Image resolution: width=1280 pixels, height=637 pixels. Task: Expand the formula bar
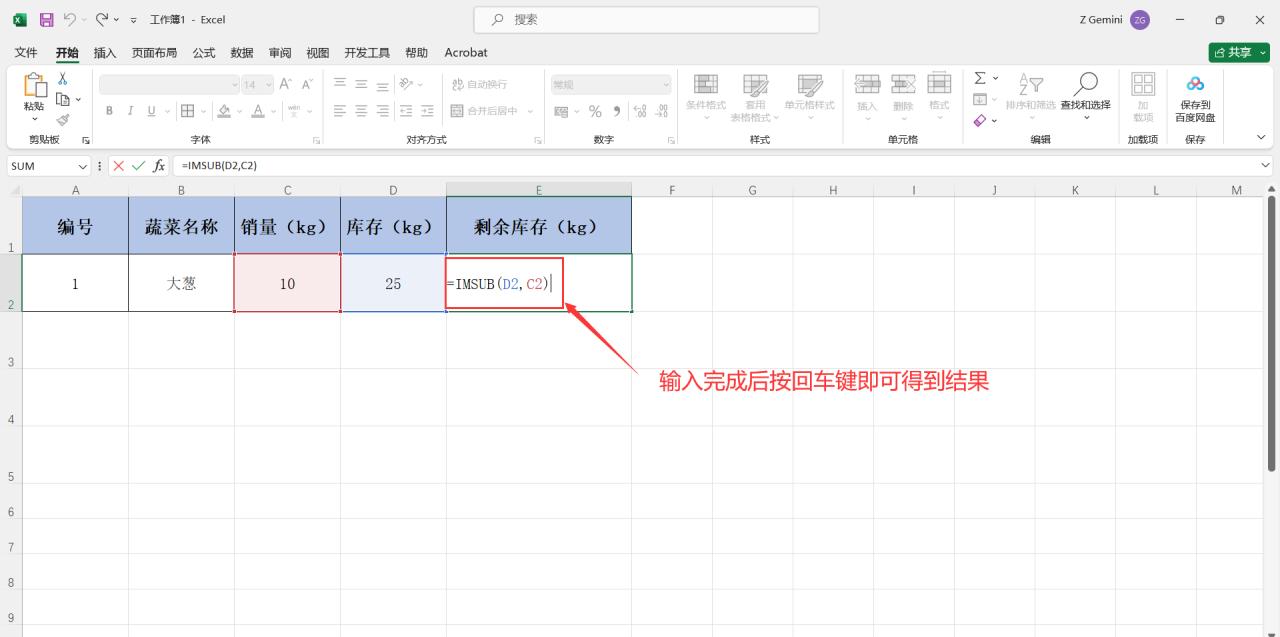coord(1266,166)
